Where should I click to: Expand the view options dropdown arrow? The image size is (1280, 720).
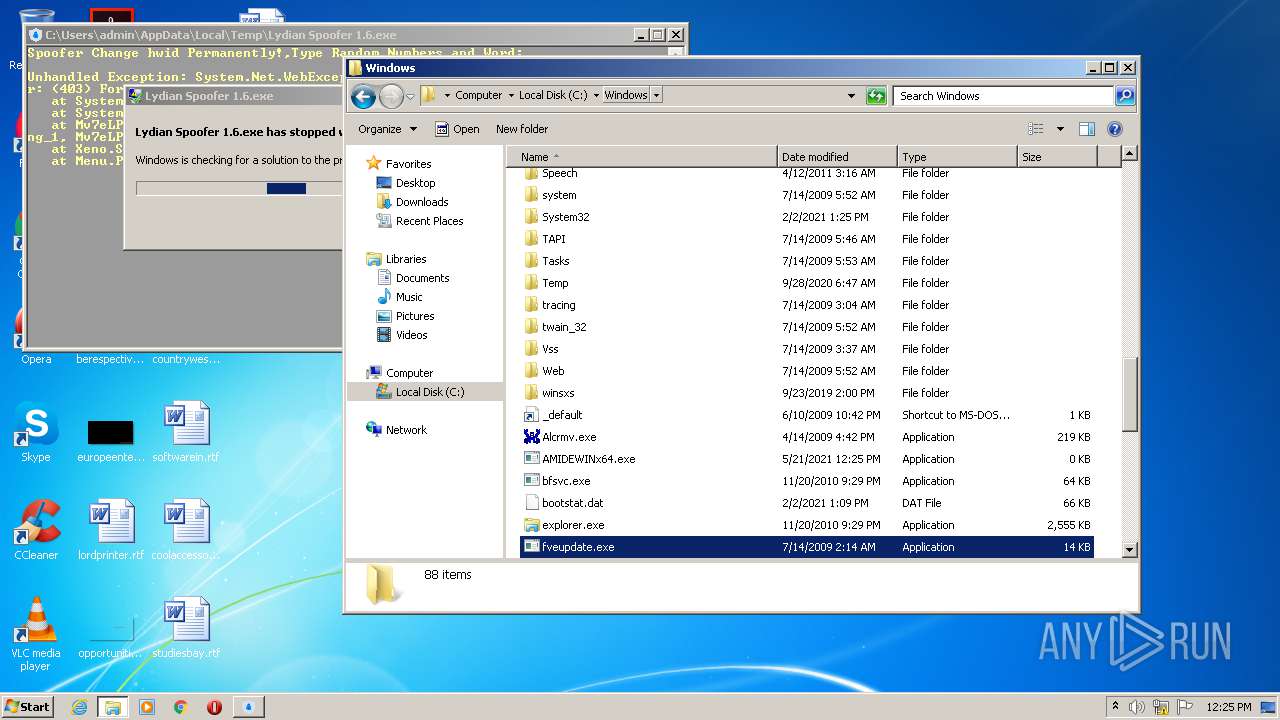[x=1060, y=129]
